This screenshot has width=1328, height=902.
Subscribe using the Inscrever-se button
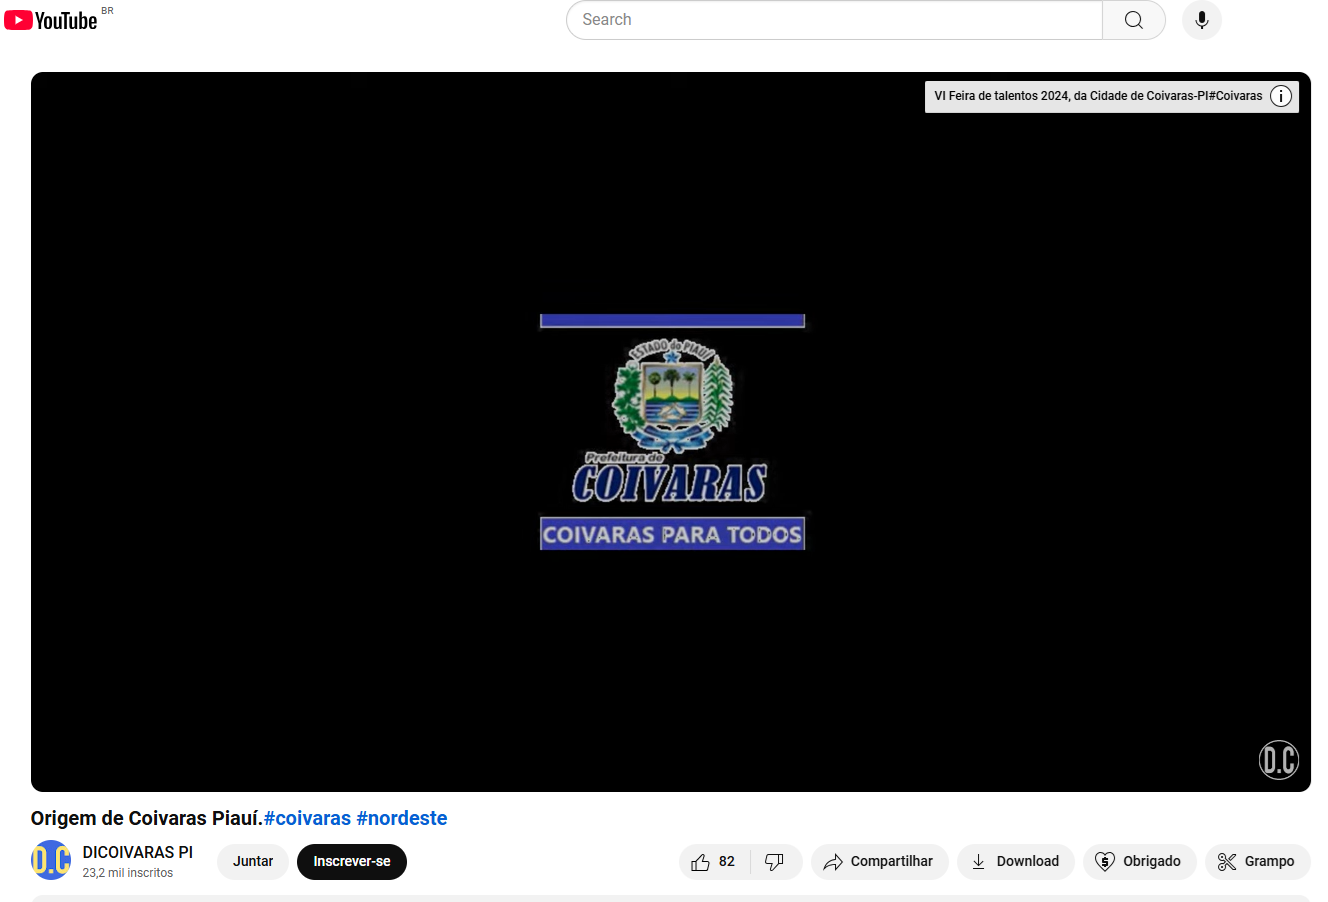[351, 862]
